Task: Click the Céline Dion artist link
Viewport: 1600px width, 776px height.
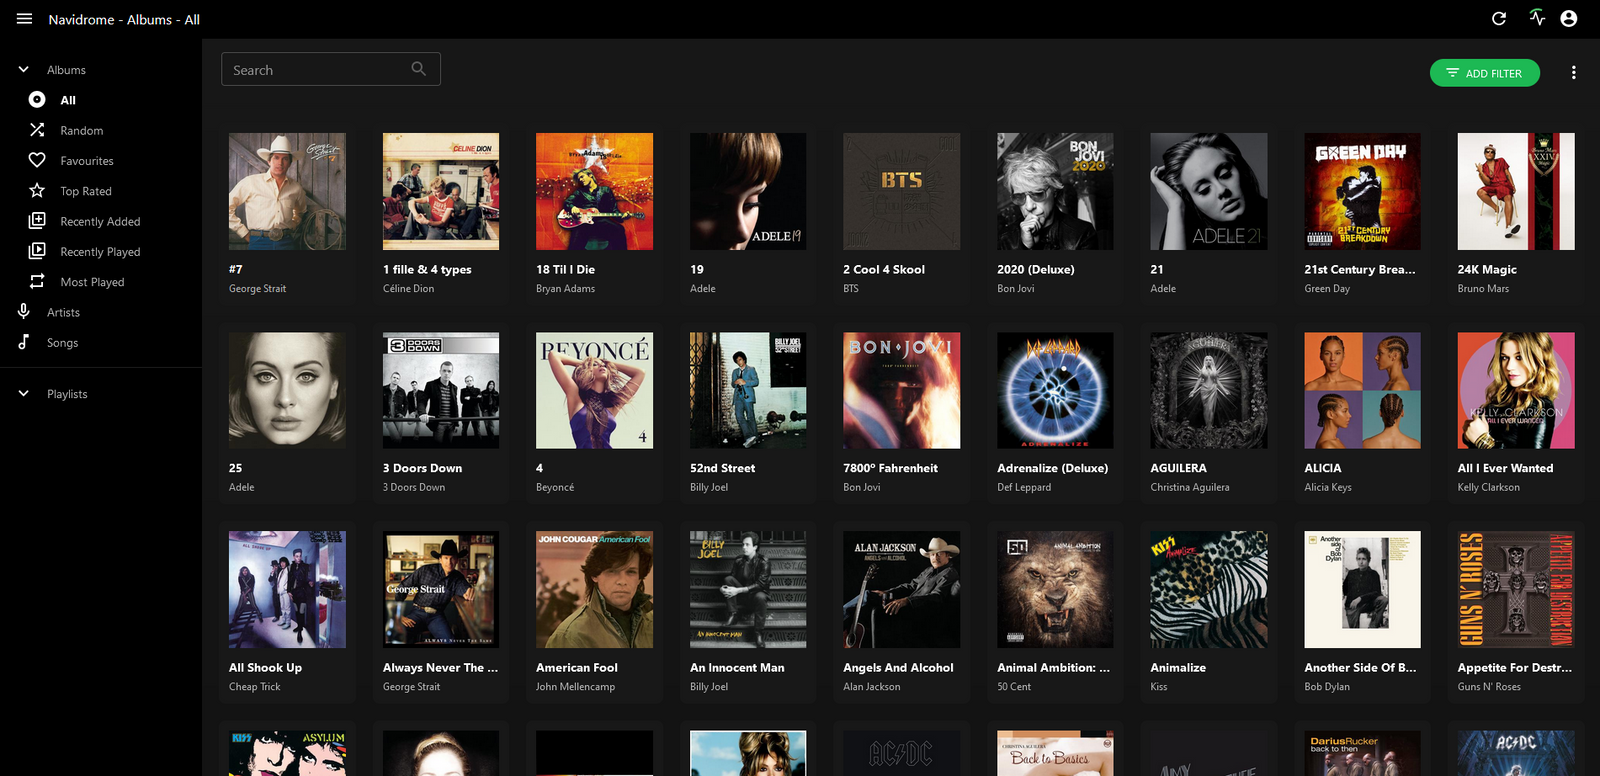Action: pos(408,289)
